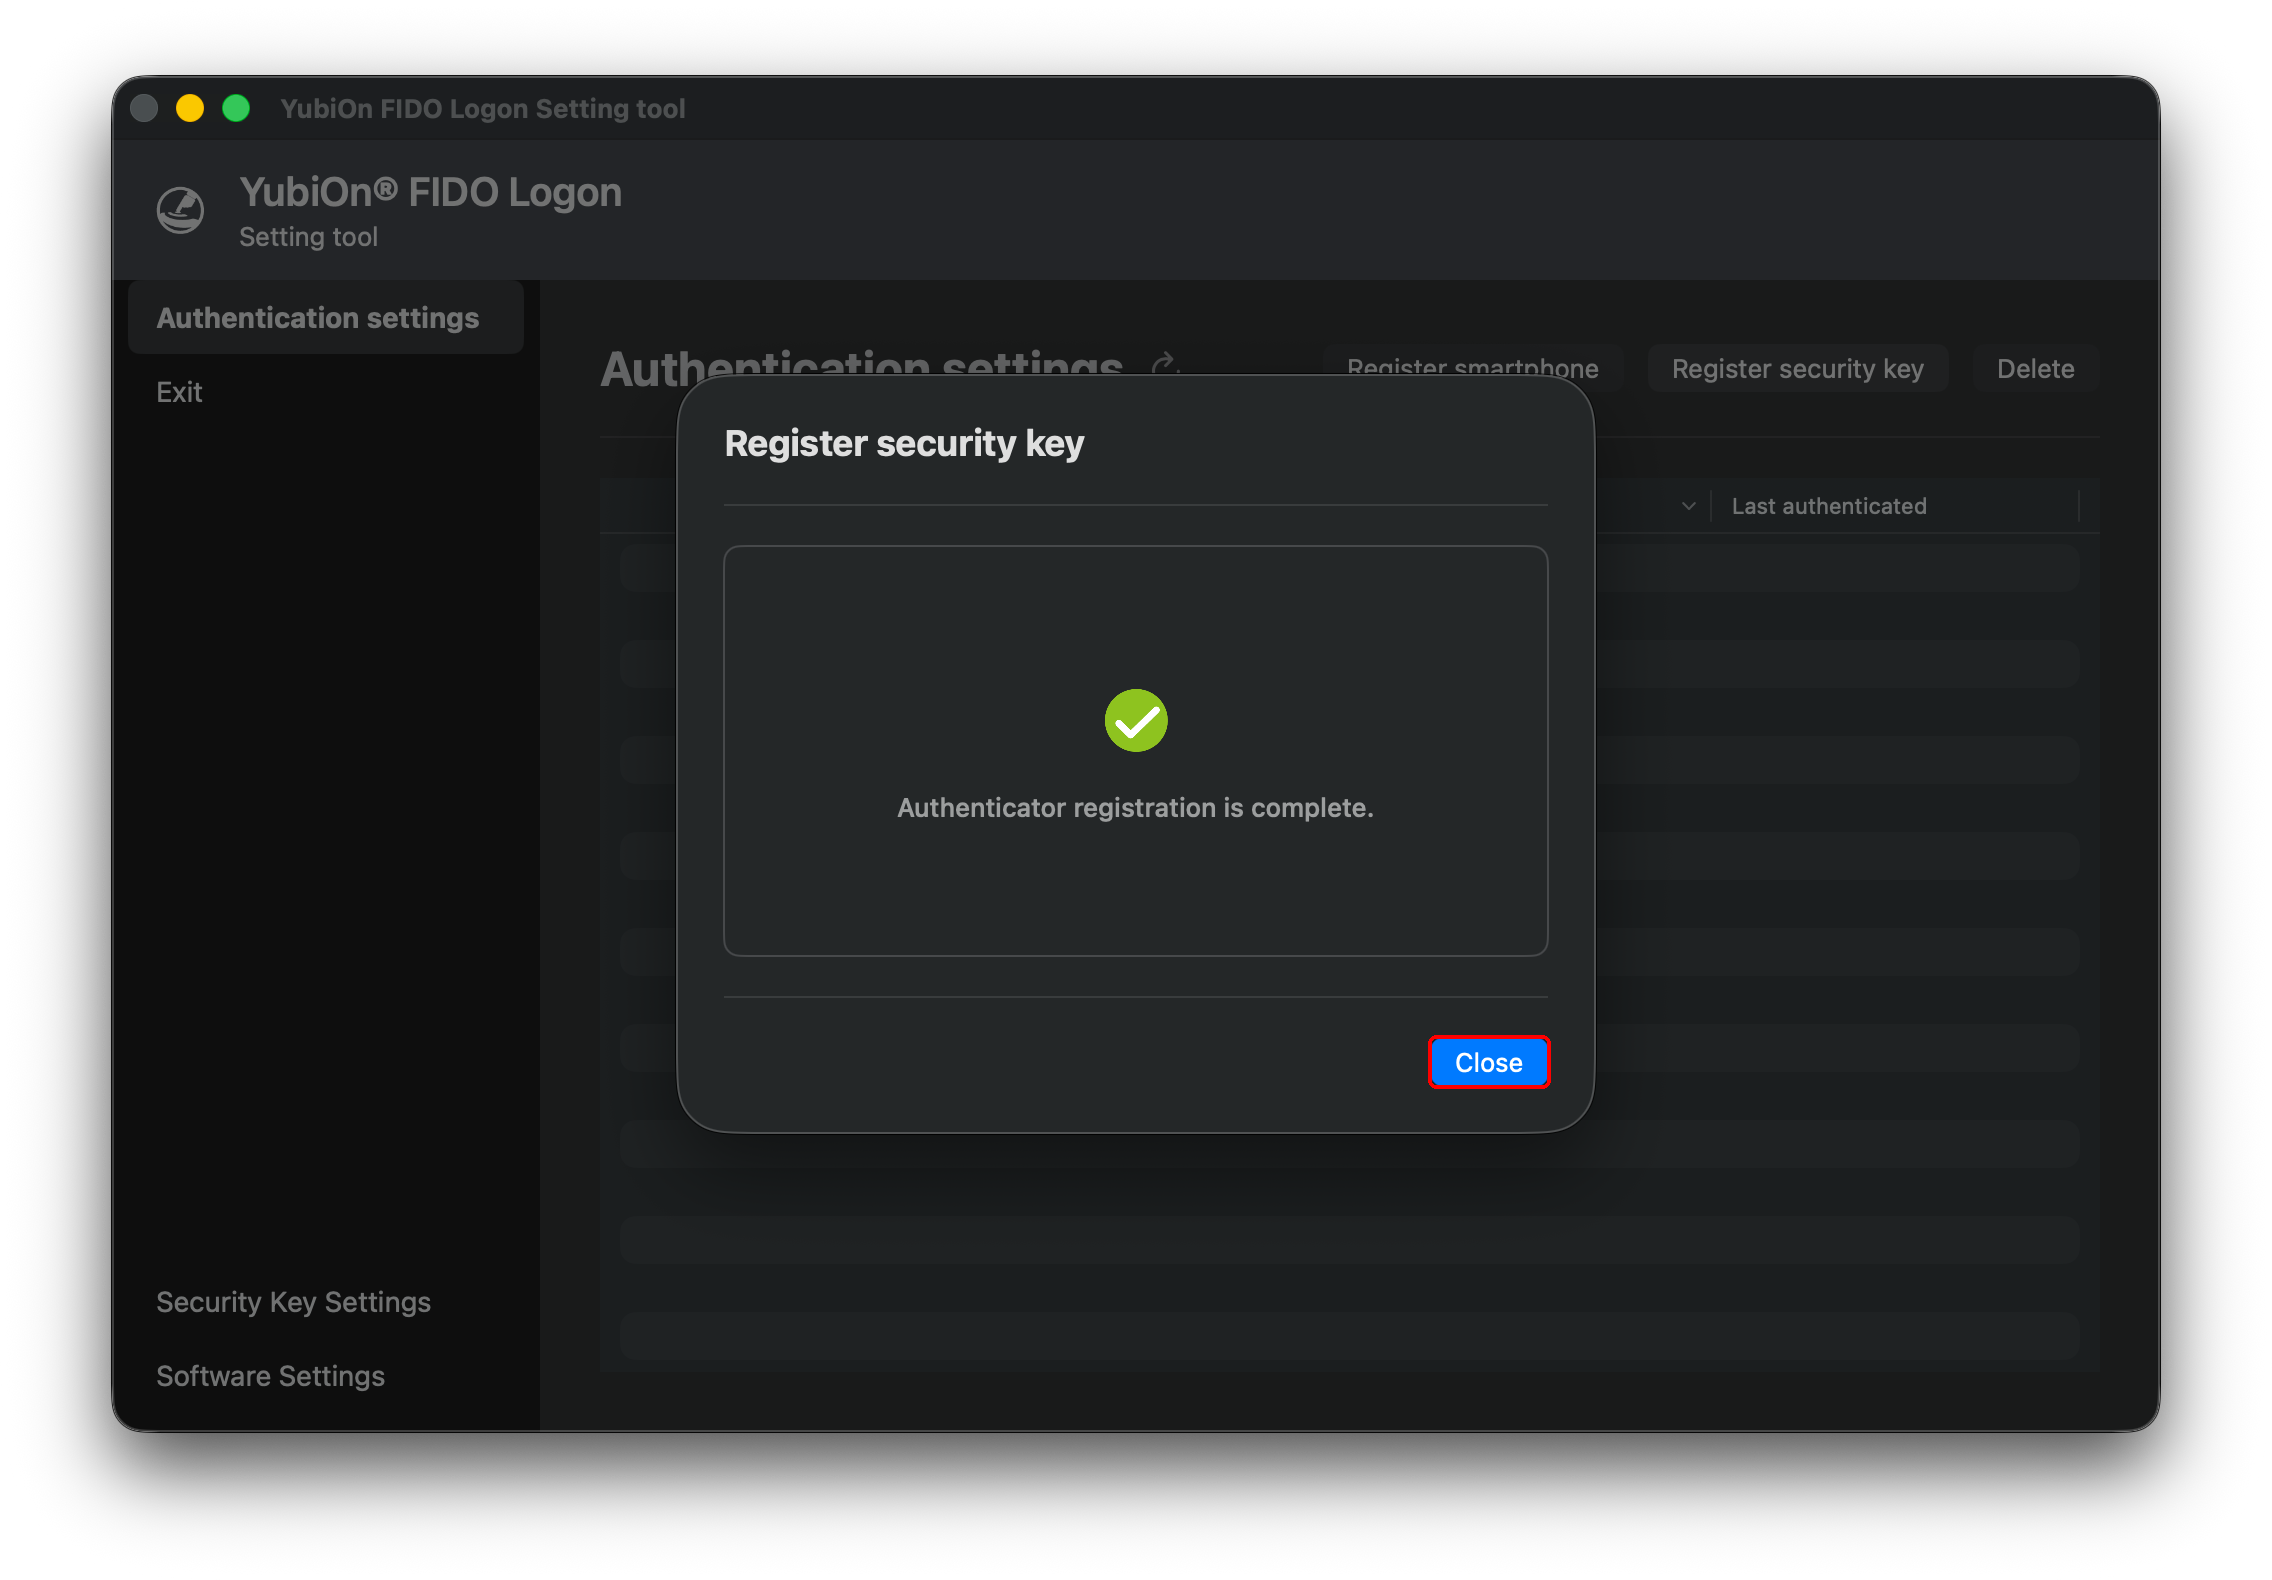Click the green full-screen window button
This screenshot has width=2272, height=1580.
pos(236,108)
